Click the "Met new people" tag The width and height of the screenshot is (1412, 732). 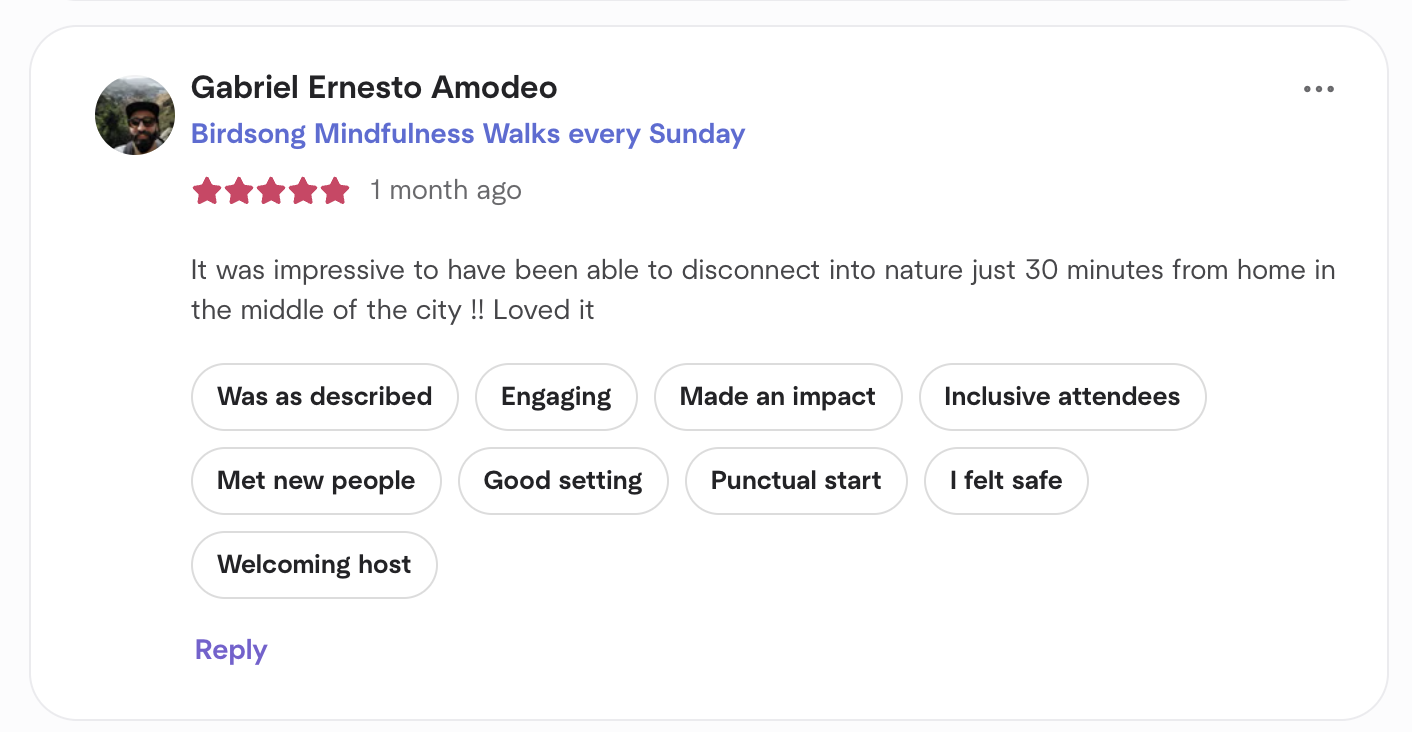[316, 481]
